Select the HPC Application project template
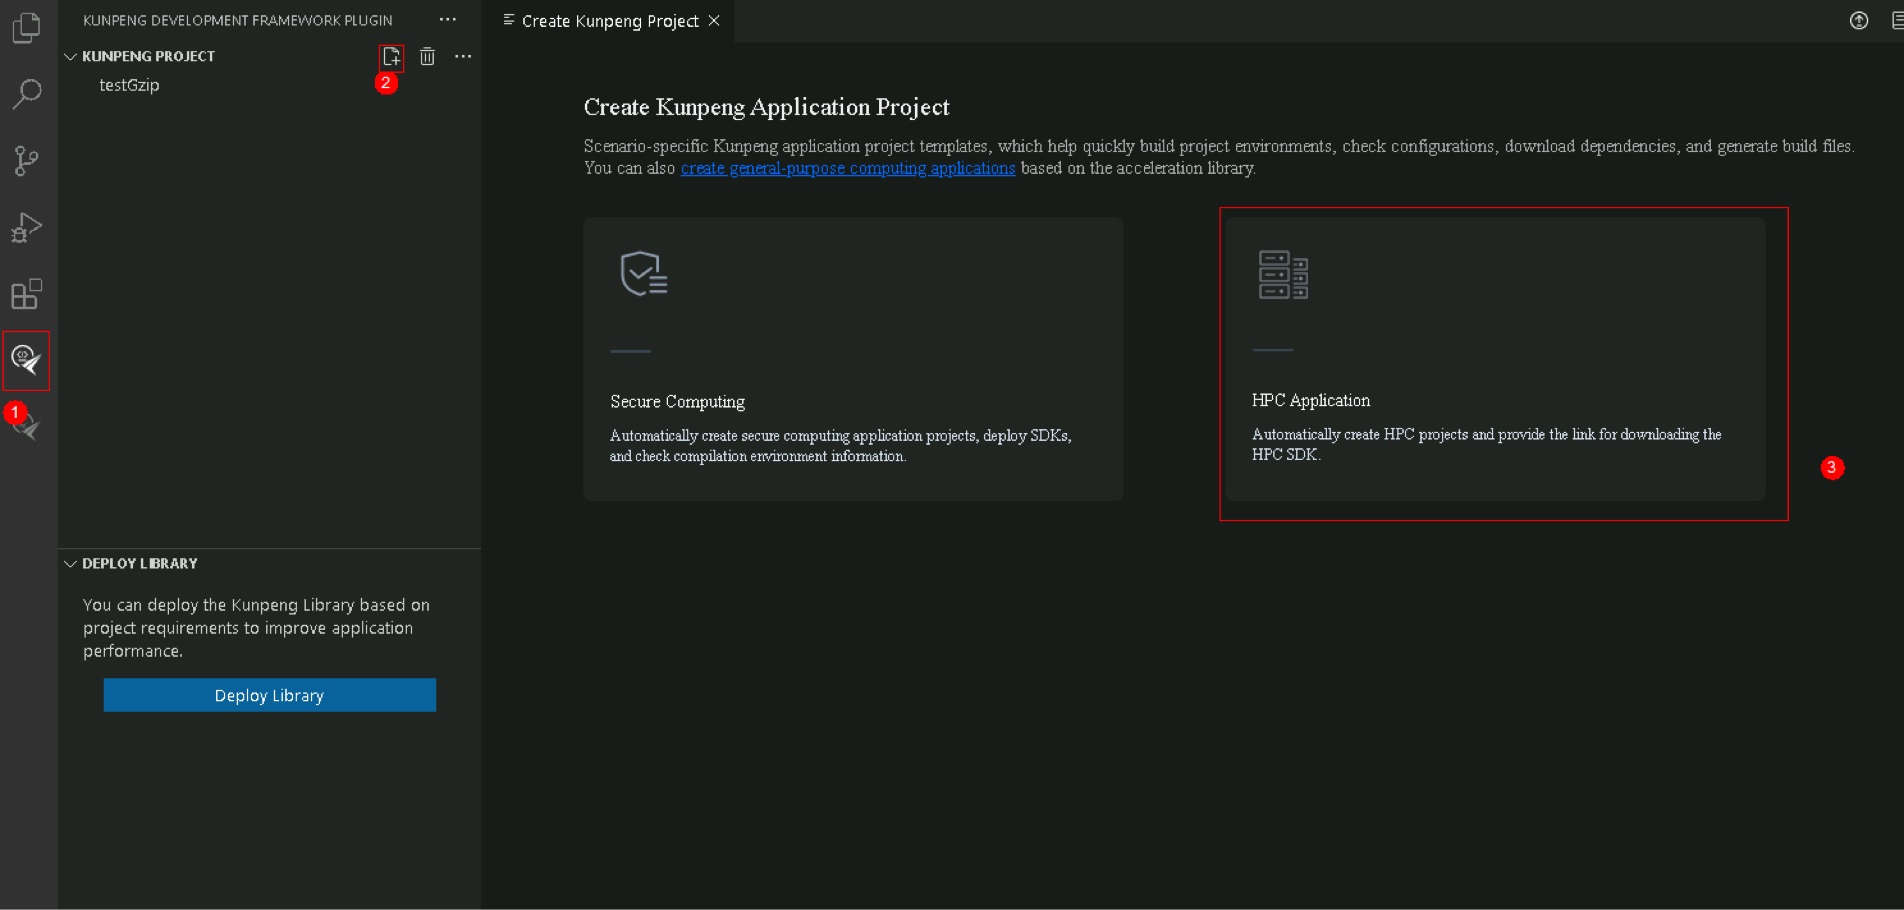Viewport: 1904px width, 910px height. (x=1495, y=359)
